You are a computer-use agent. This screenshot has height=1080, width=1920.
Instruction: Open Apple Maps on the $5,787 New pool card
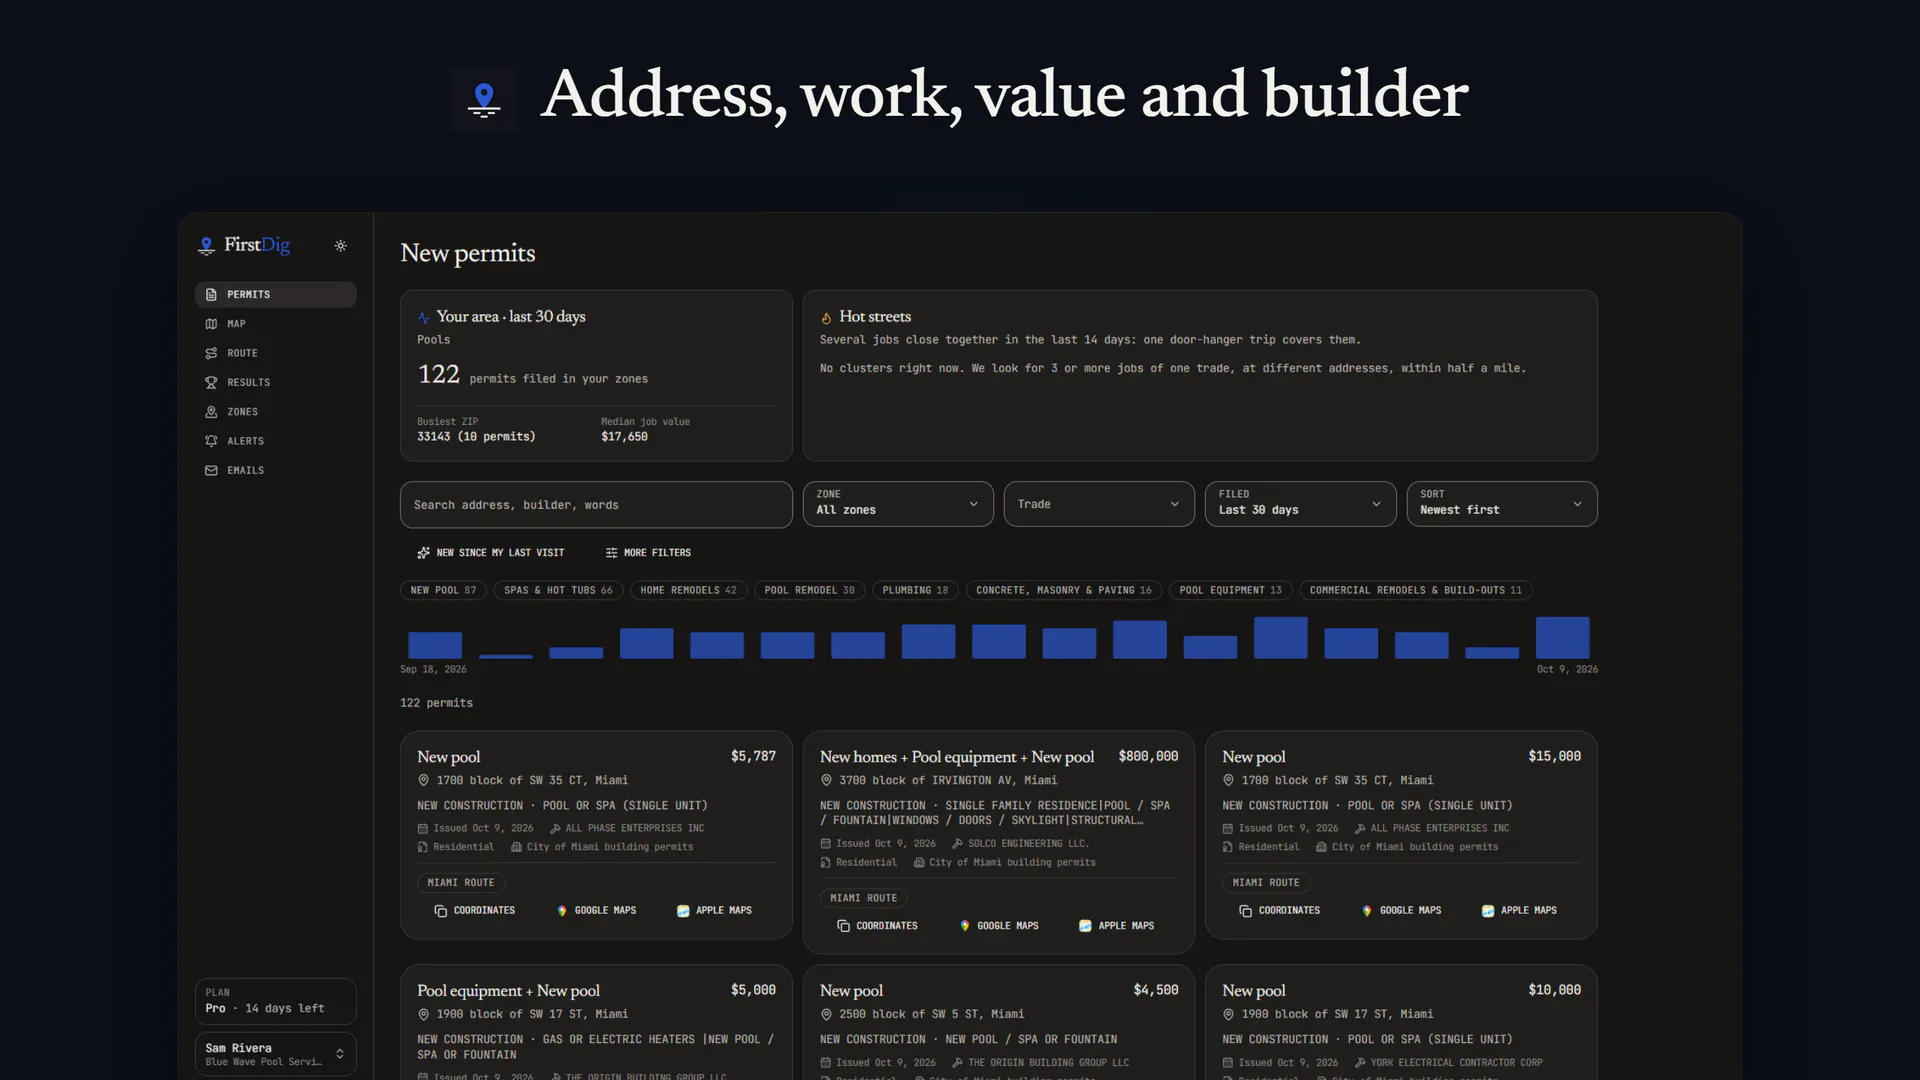click(714, 911)
